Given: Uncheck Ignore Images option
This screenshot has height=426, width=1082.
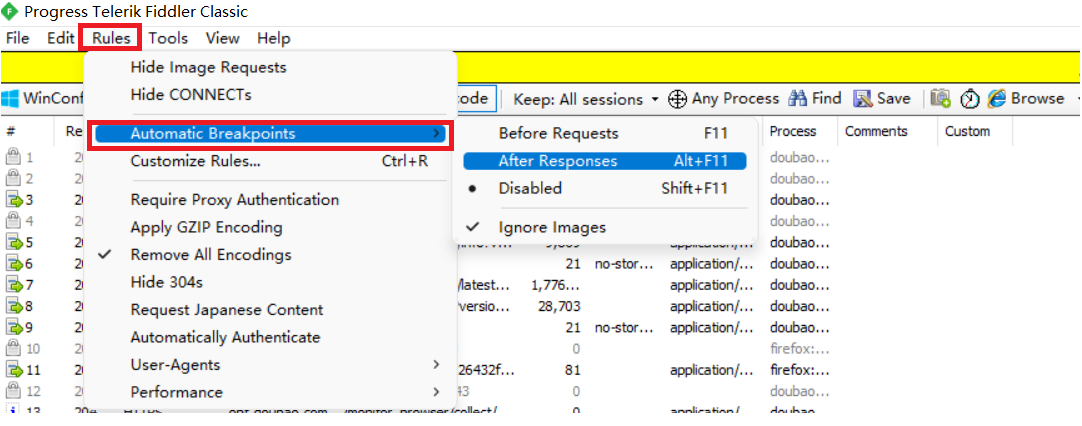Looking at the screenshot, I should [x=604, y=227].
